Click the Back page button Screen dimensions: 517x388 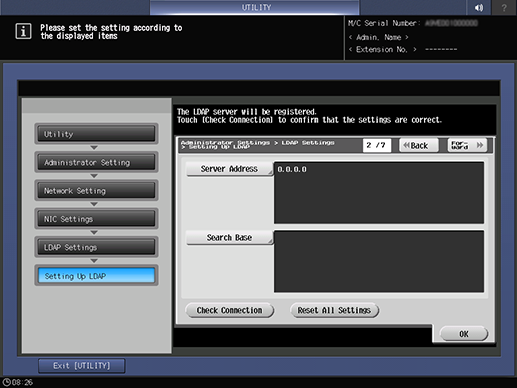tap(419, 145)
